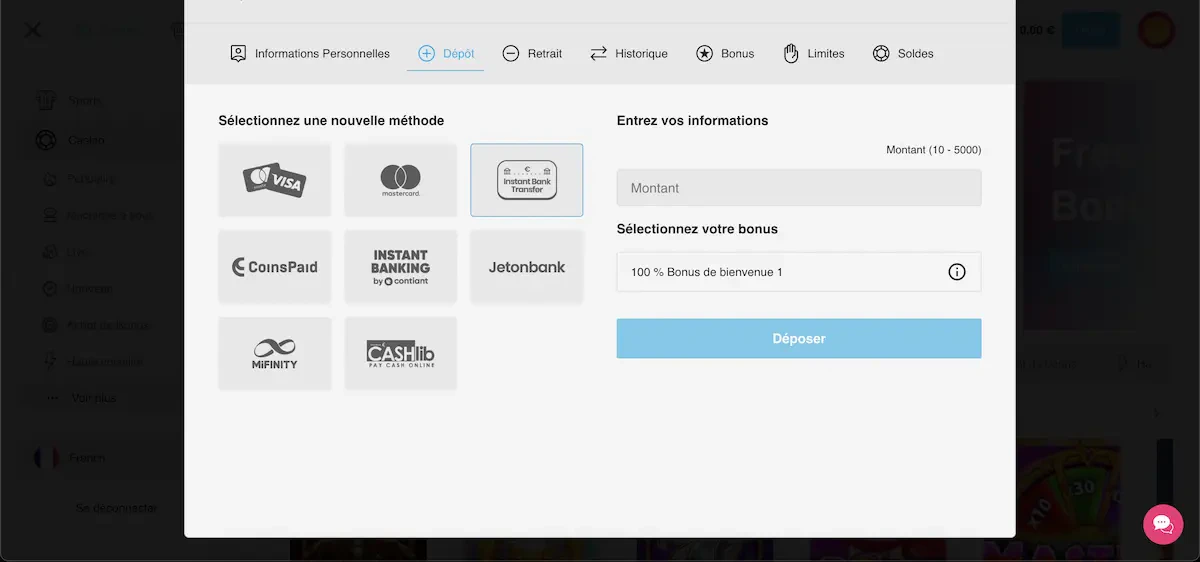Open the Informations Personnelles tab

pos(310,53)
